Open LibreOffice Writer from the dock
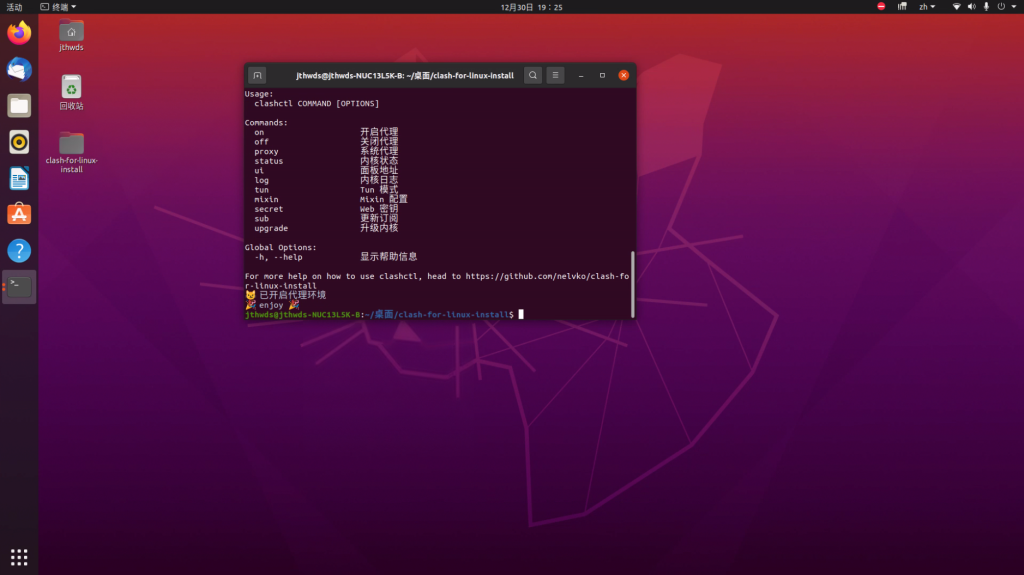1024x575 pixels. point(19,178)
